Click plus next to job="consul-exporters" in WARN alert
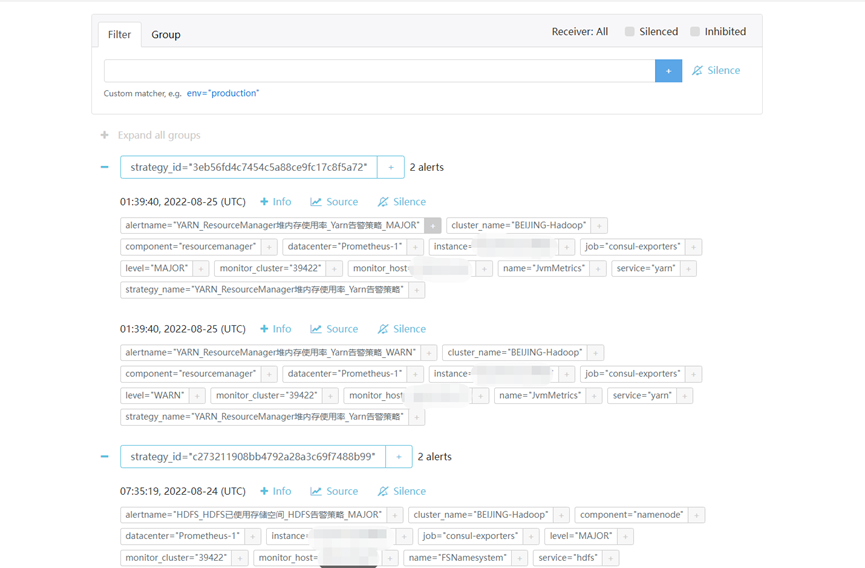The width and height of the screenshot is (865, 568). coord(694,374)
